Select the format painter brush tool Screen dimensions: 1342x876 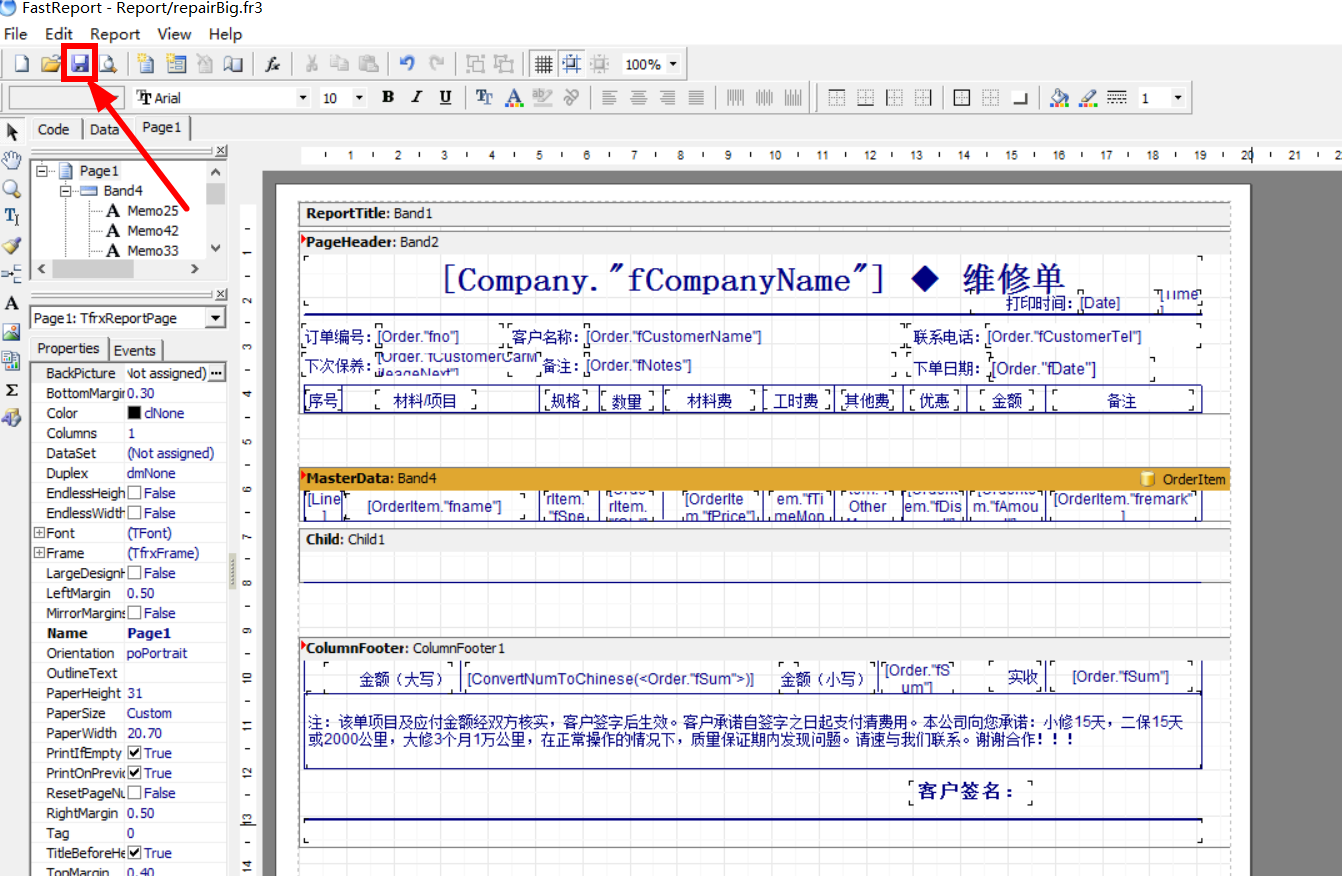click(x=12, y=245)
